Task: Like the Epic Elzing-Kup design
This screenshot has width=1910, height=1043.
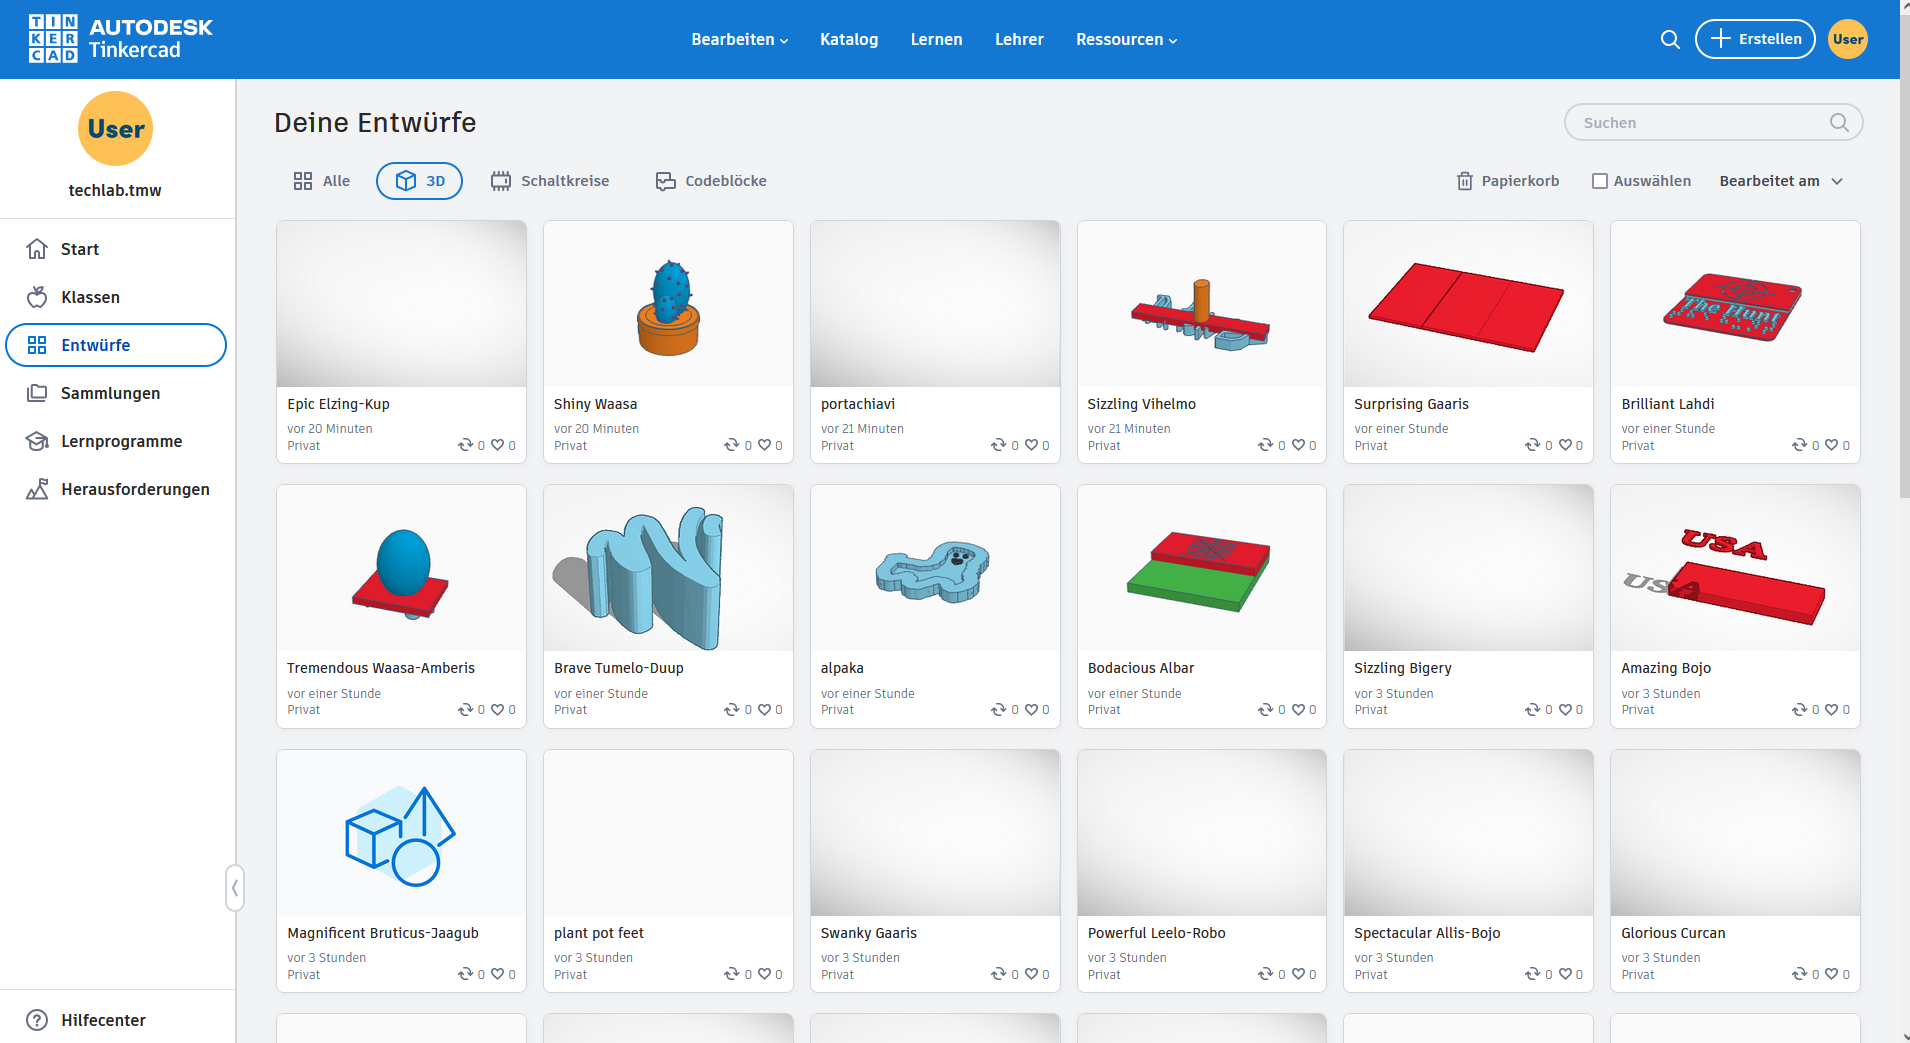Action: point(497,445)
